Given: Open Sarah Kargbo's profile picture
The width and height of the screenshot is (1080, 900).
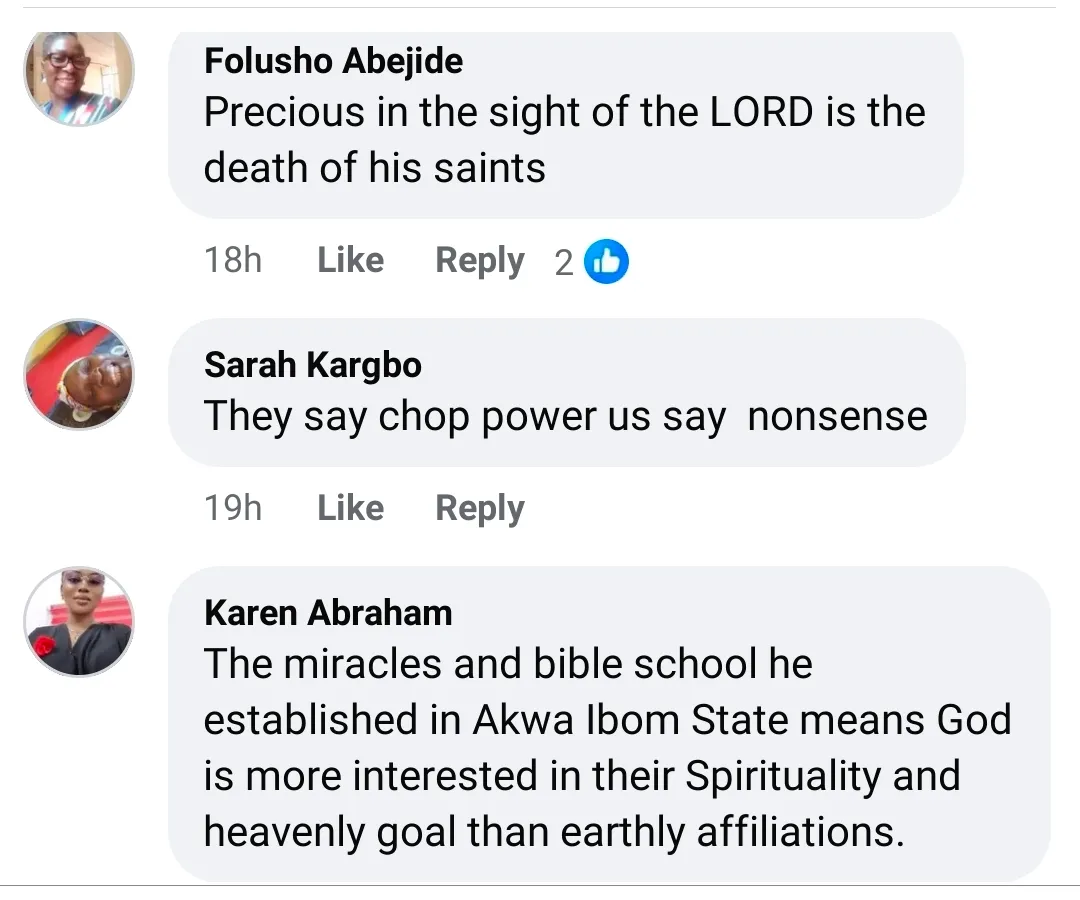Looking at the screenshot, I should (x=79, y=374).
